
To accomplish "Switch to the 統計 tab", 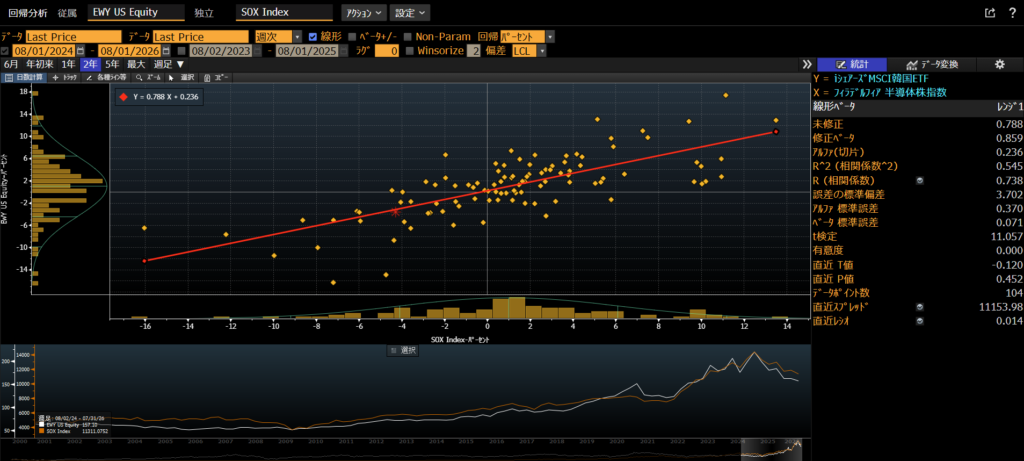I will pos(852,64).
